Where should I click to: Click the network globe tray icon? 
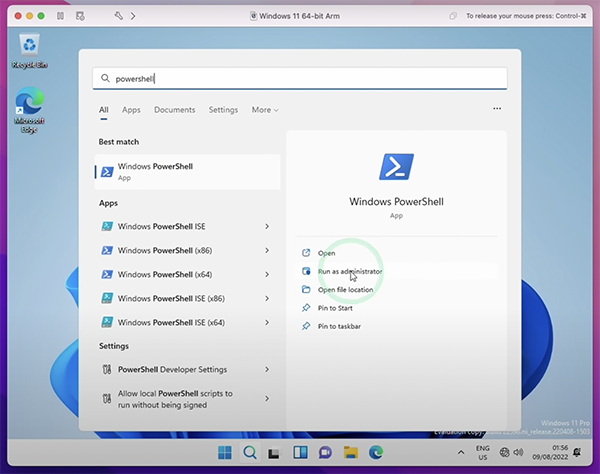click(x=504, y=453)
